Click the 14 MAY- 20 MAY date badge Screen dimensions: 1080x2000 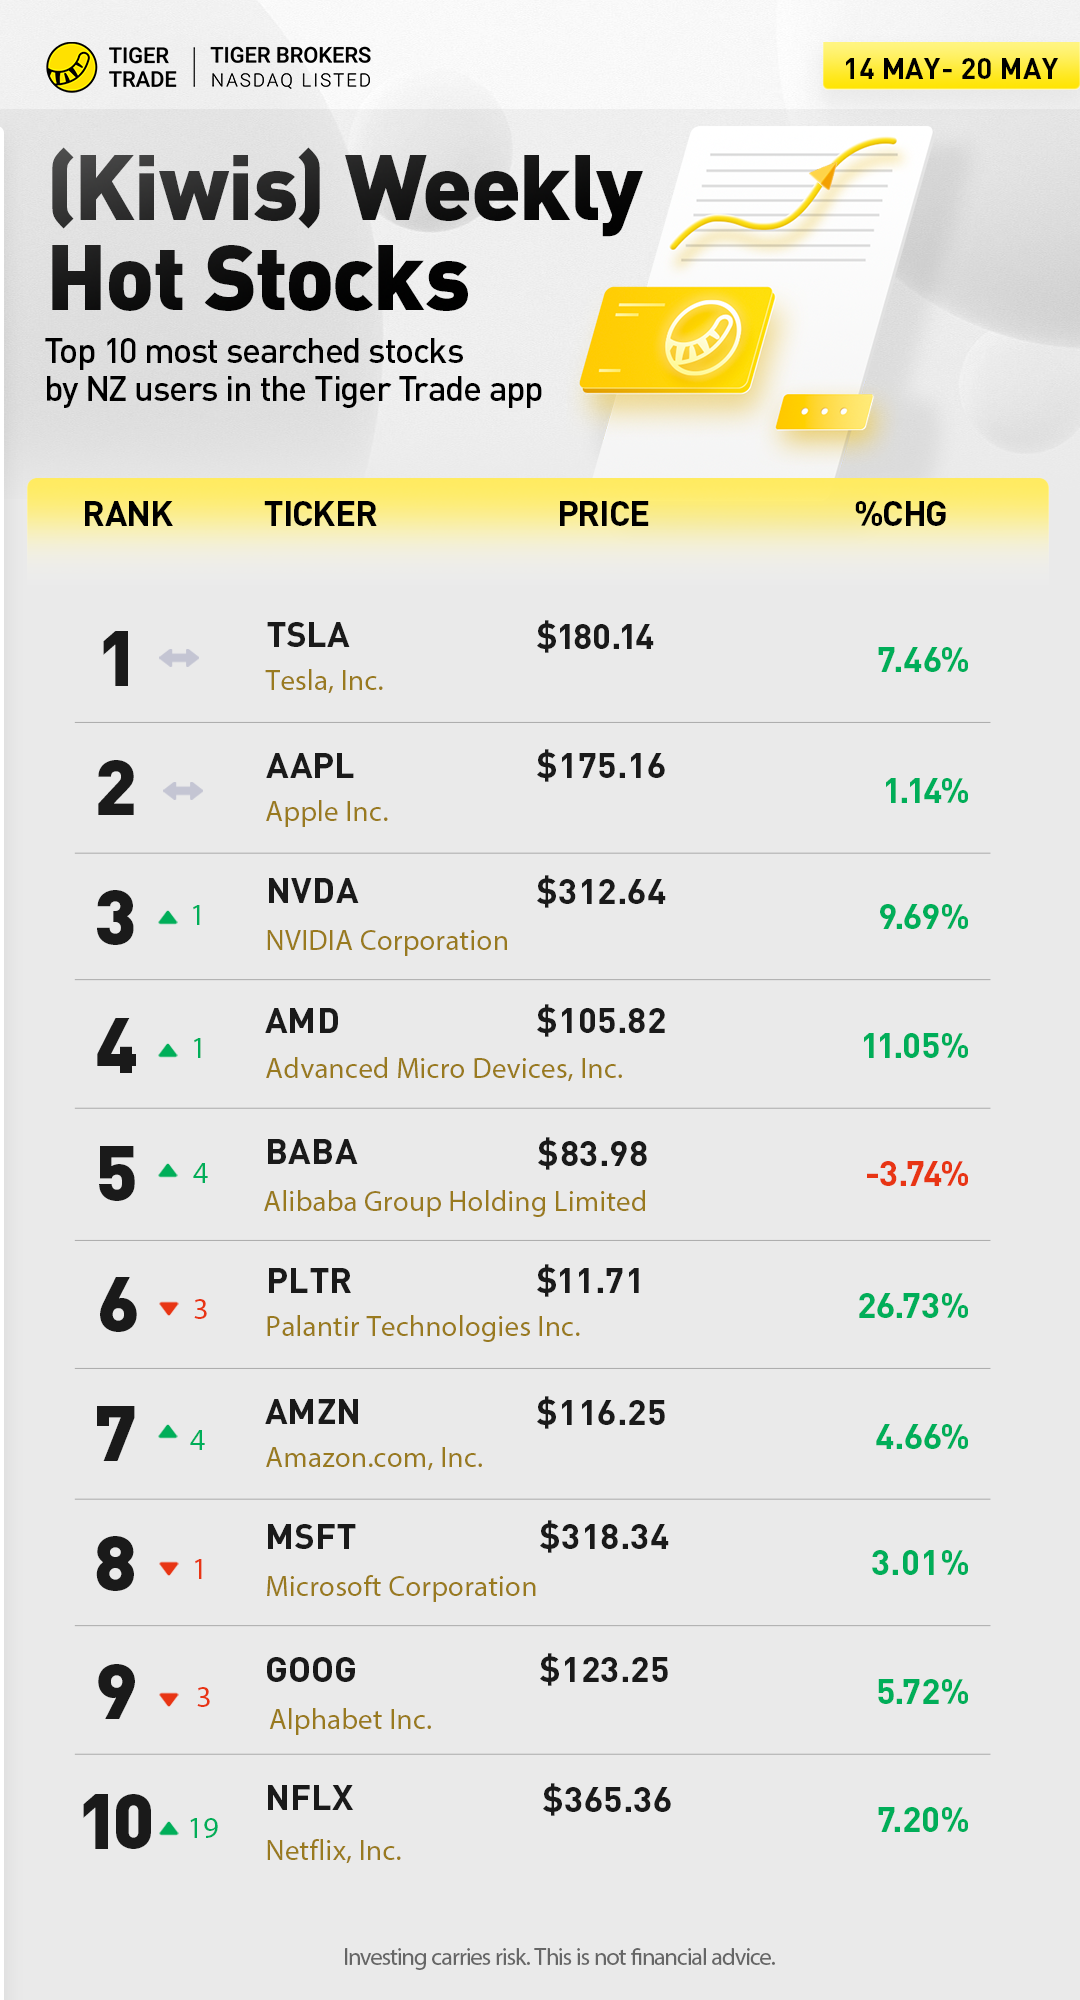coord(950,68)
